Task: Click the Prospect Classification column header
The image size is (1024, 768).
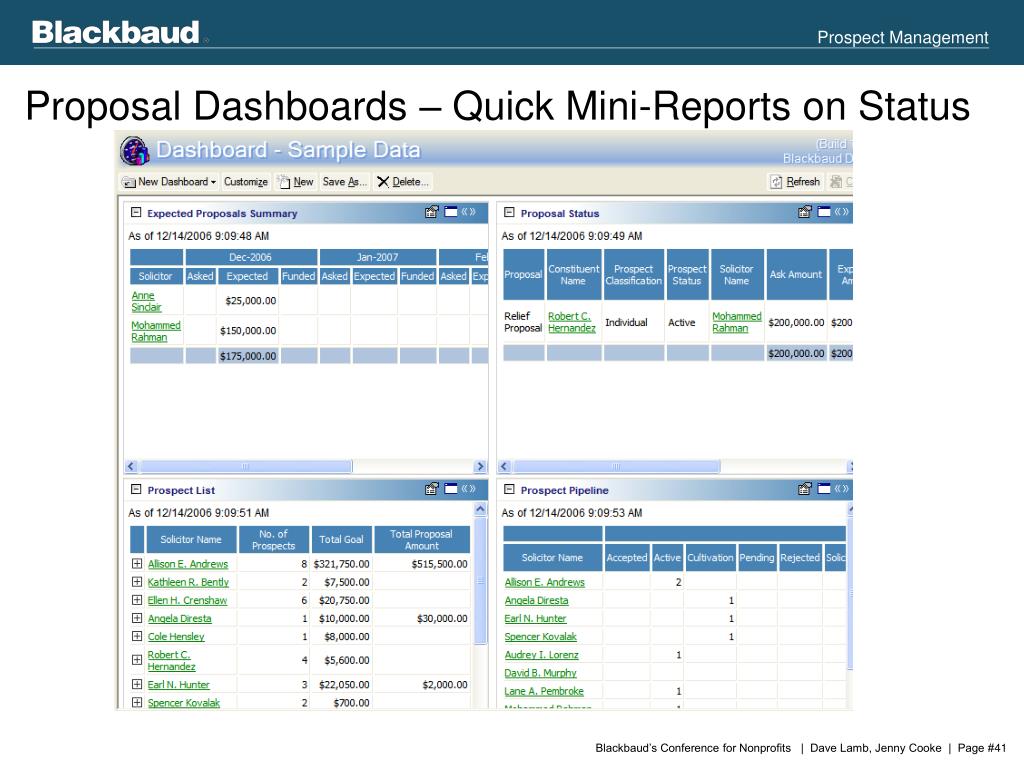Action: 633,274
